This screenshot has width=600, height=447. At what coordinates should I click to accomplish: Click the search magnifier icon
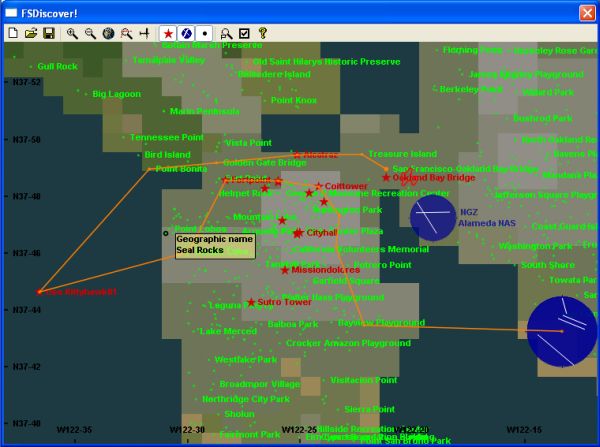(x=228, y=33)
